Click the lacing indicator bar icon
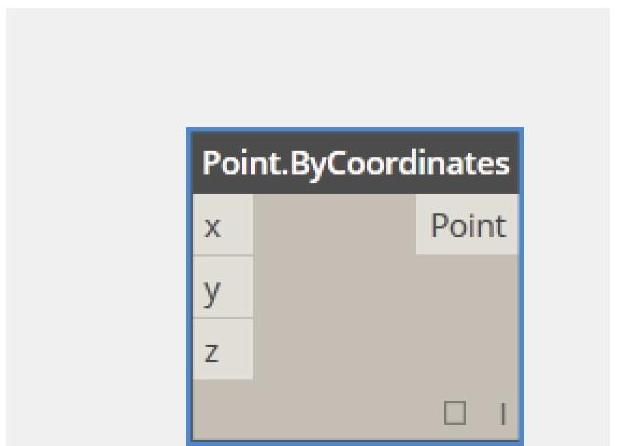This screenshot has height=446, width=627. pyautogui.click(x=503, y=414)
